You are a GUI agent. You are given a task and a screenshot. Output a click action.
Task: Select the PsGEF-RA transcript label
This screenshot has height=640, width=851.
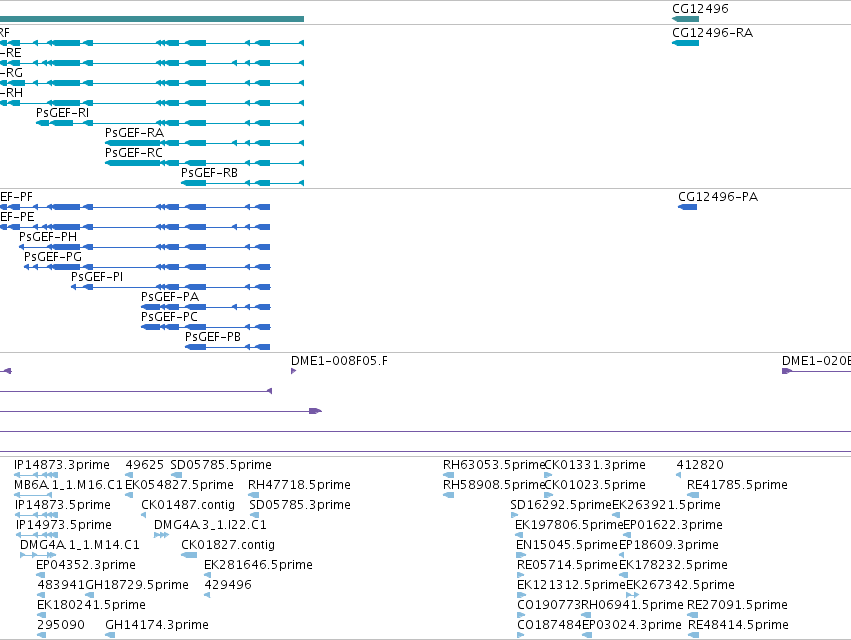coord(134,133)
